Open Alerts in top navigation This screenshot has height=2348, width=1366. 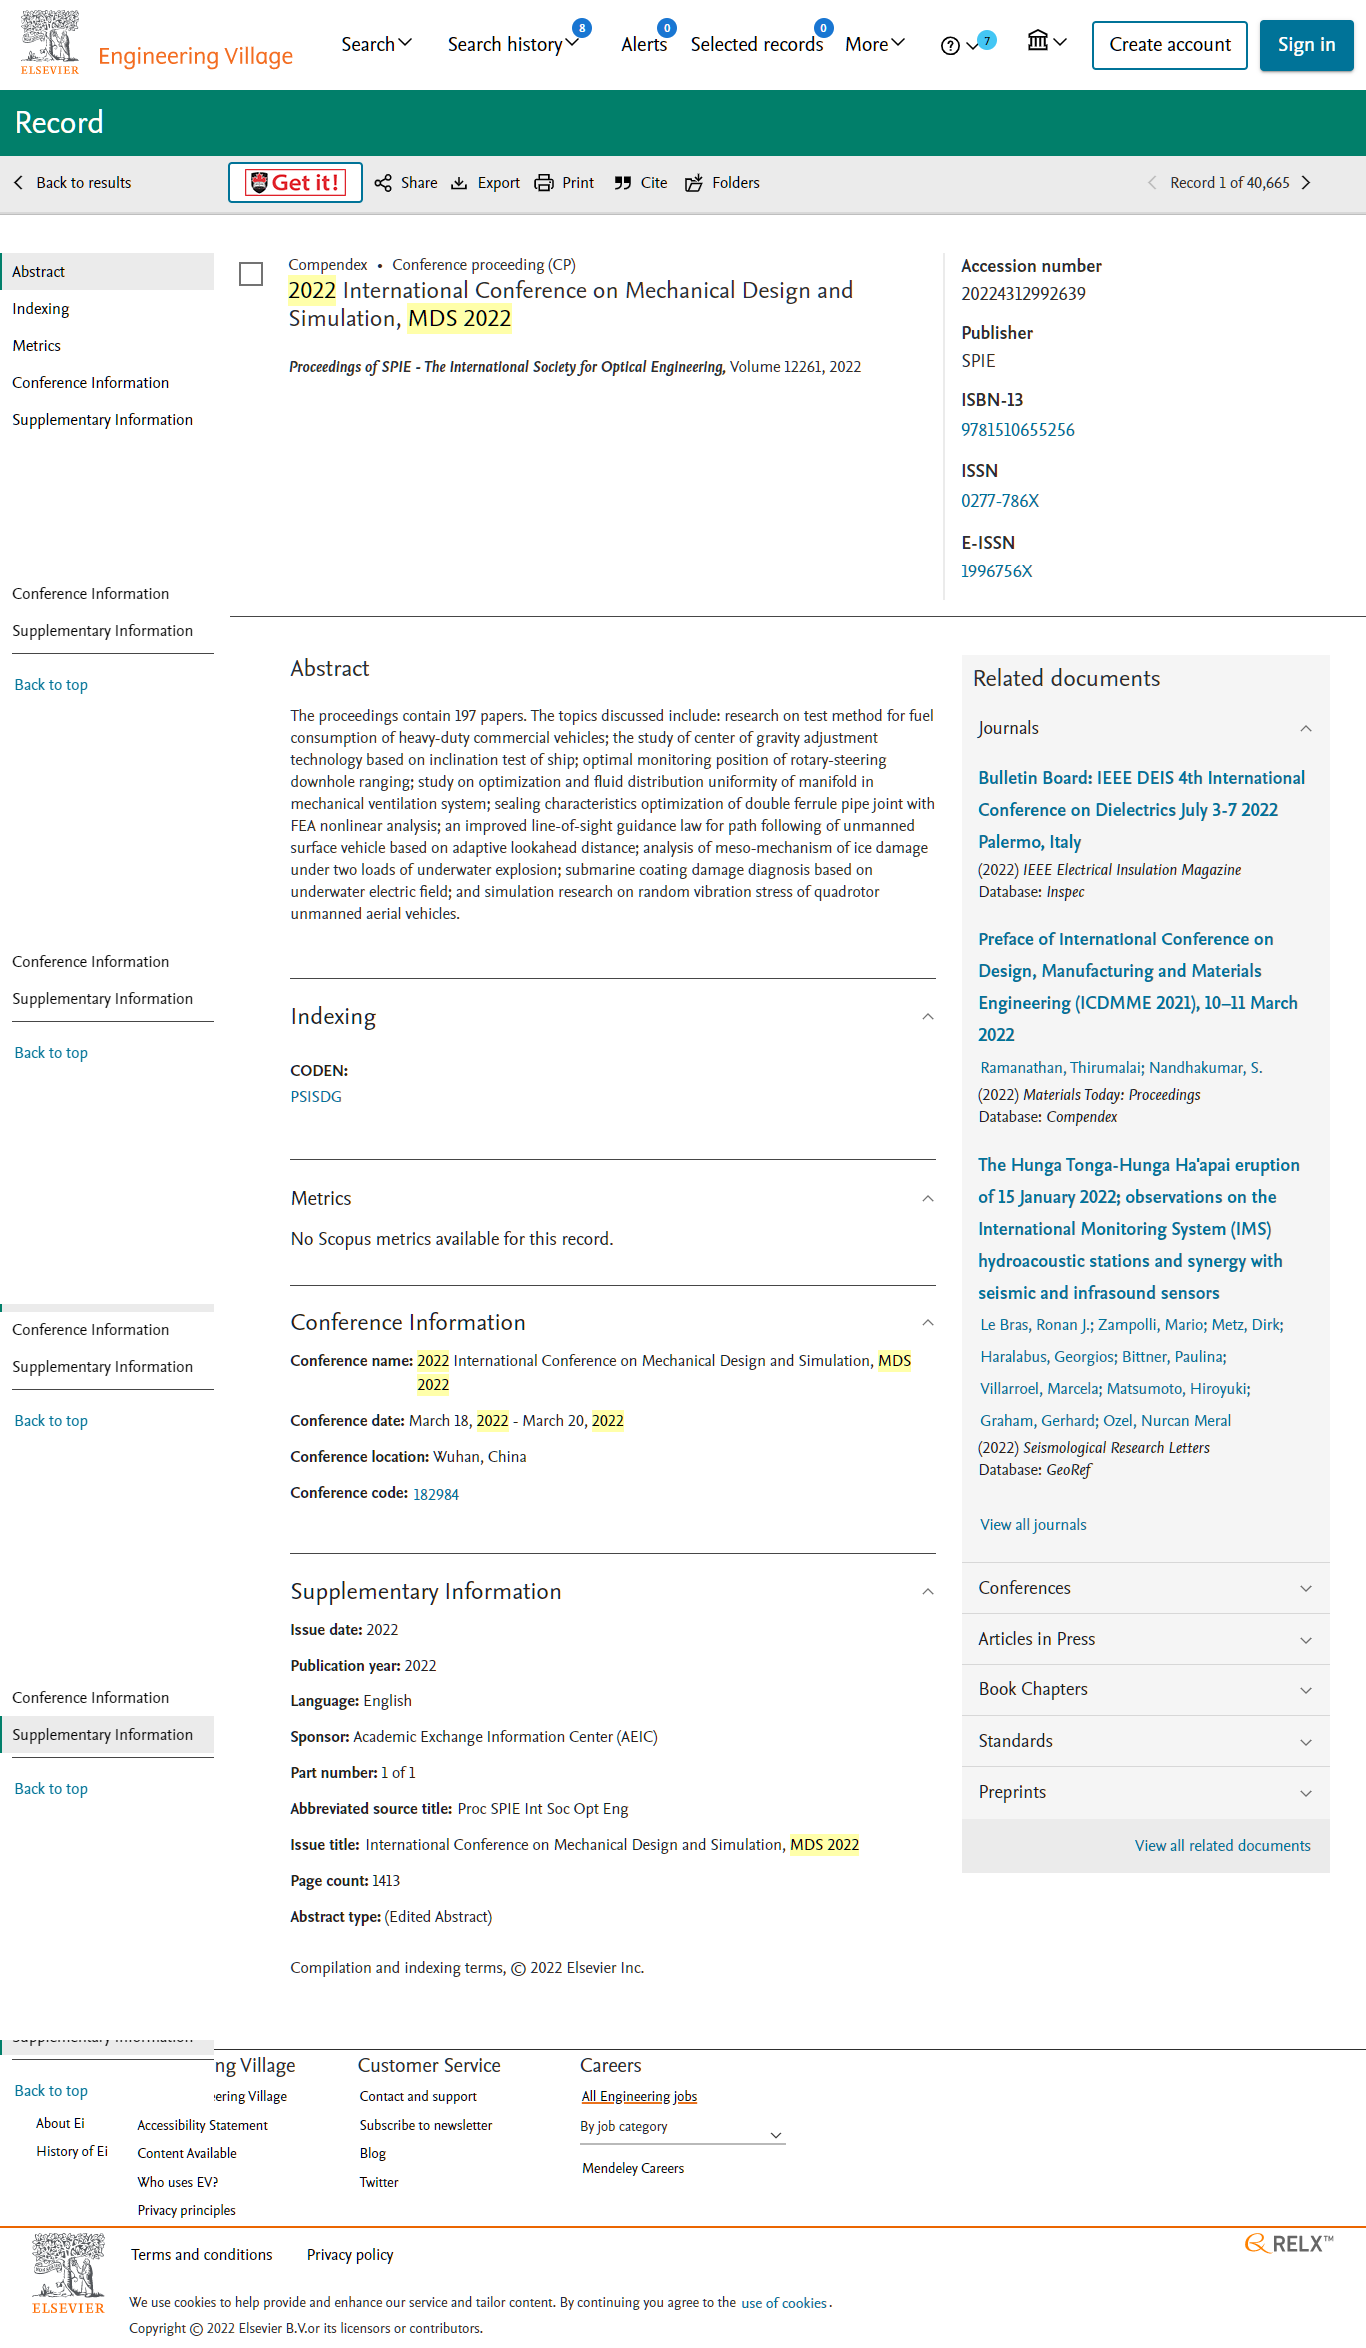click(x=644, y=44)
